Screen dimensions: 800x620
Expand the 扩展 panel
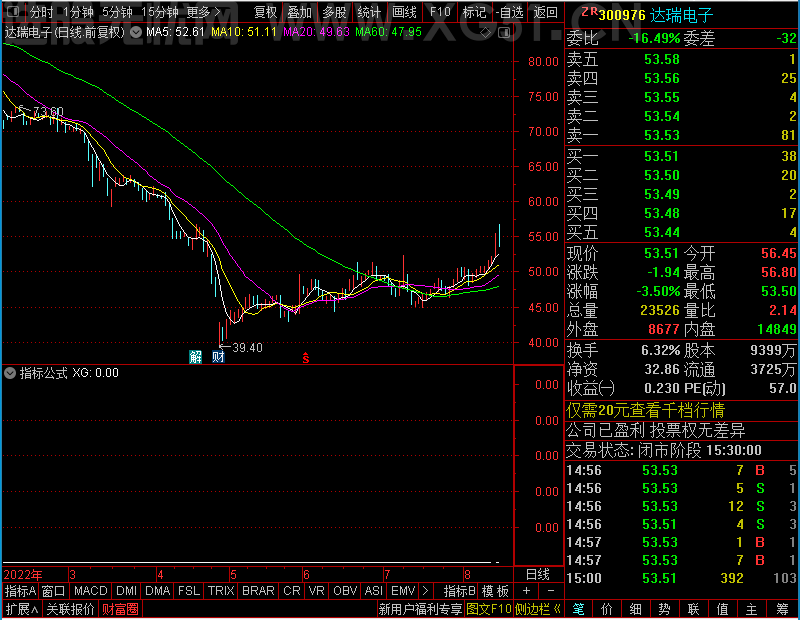point(22,609)
